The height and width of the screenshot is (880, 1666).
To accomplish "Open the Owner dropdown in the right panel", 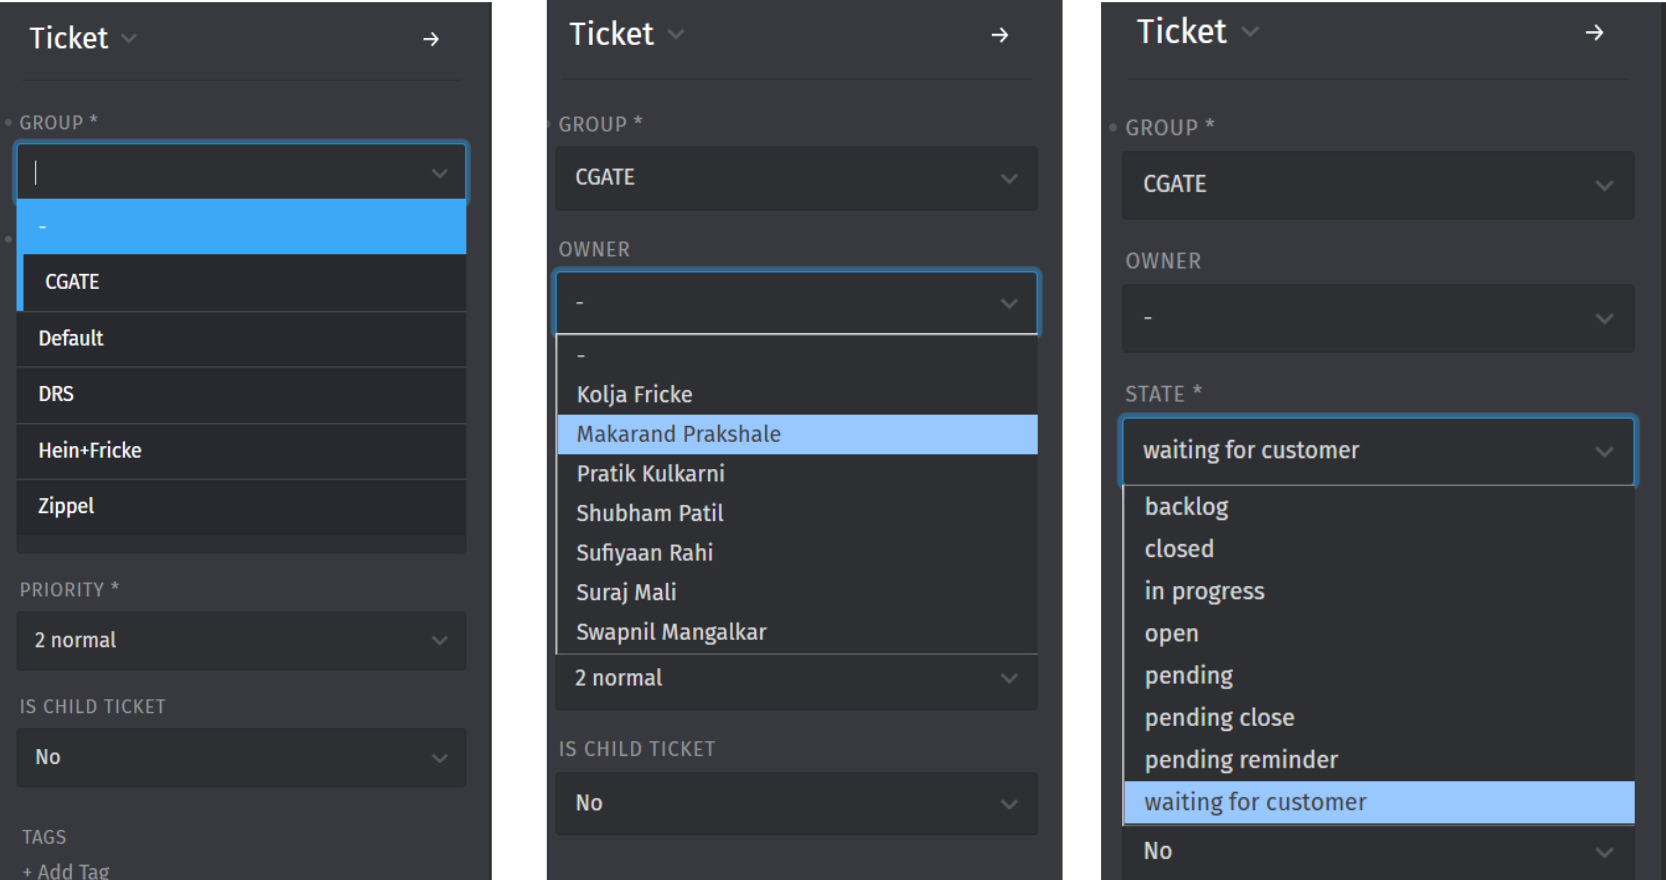I will (1377, 318).
